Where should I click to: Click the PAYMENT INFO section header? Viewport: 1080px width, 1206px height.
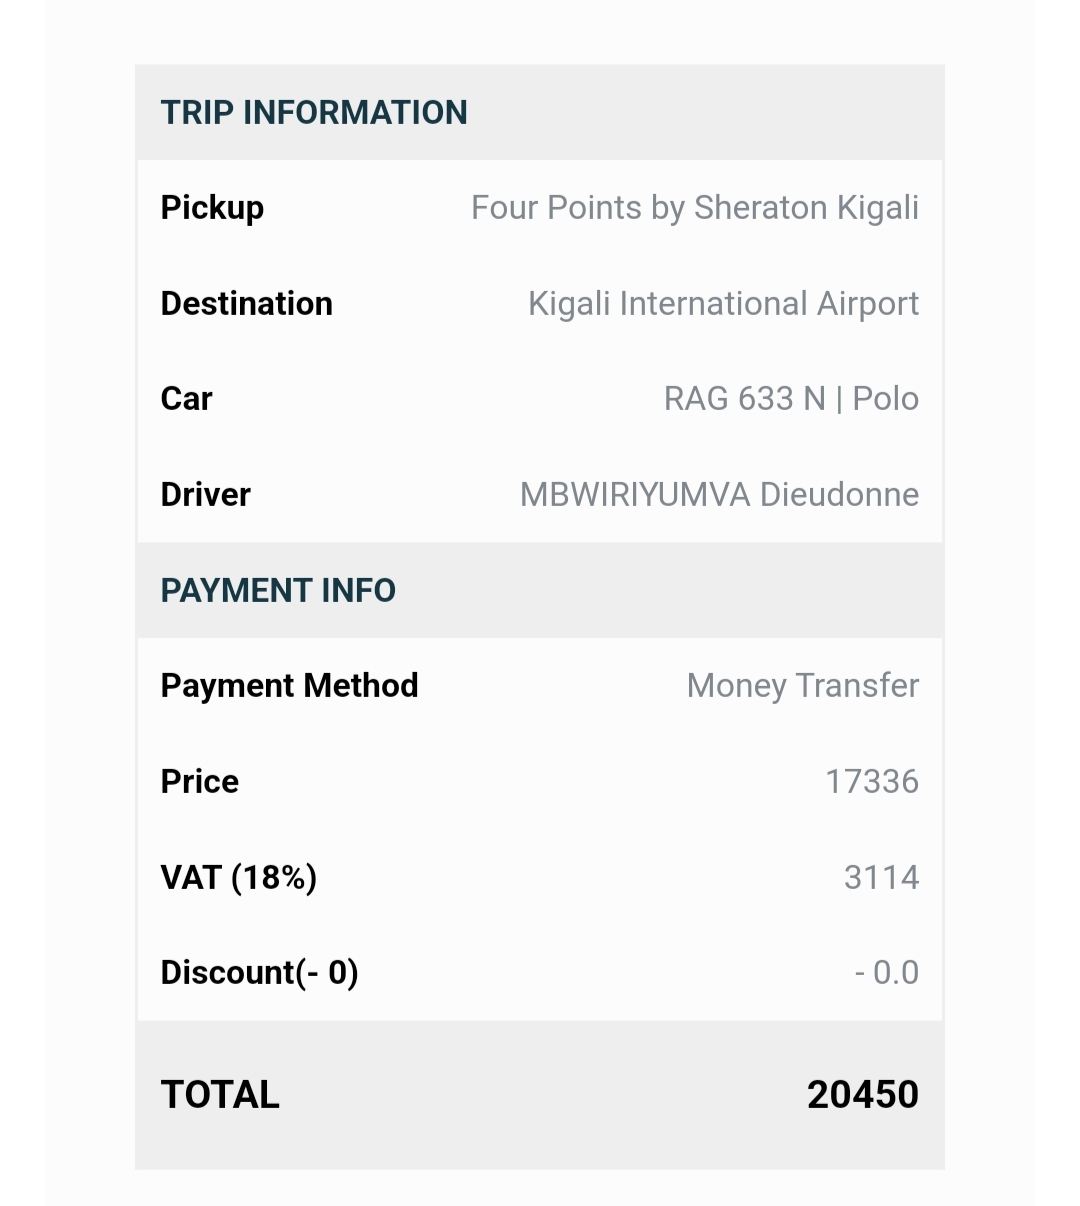(278, 590)
